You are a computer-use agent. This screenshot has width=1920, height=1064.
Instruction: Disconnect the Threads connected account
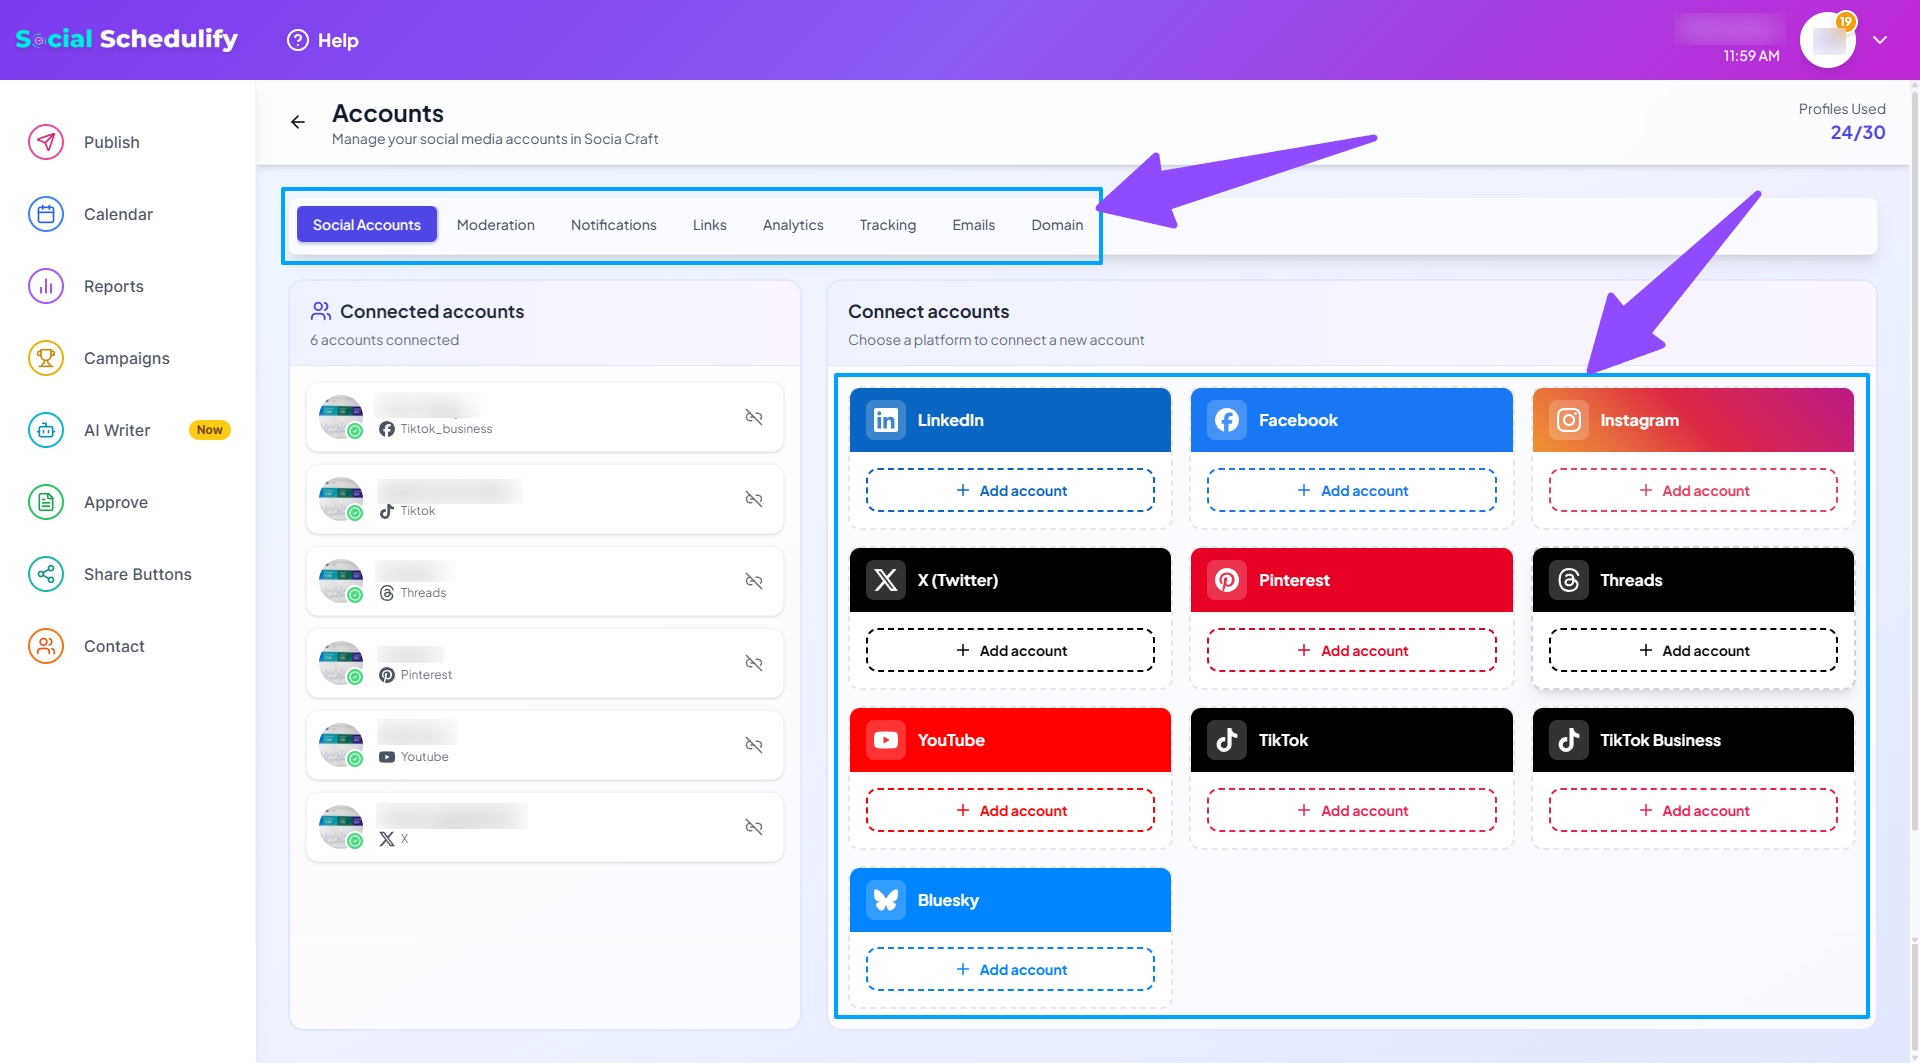(754, 581)
